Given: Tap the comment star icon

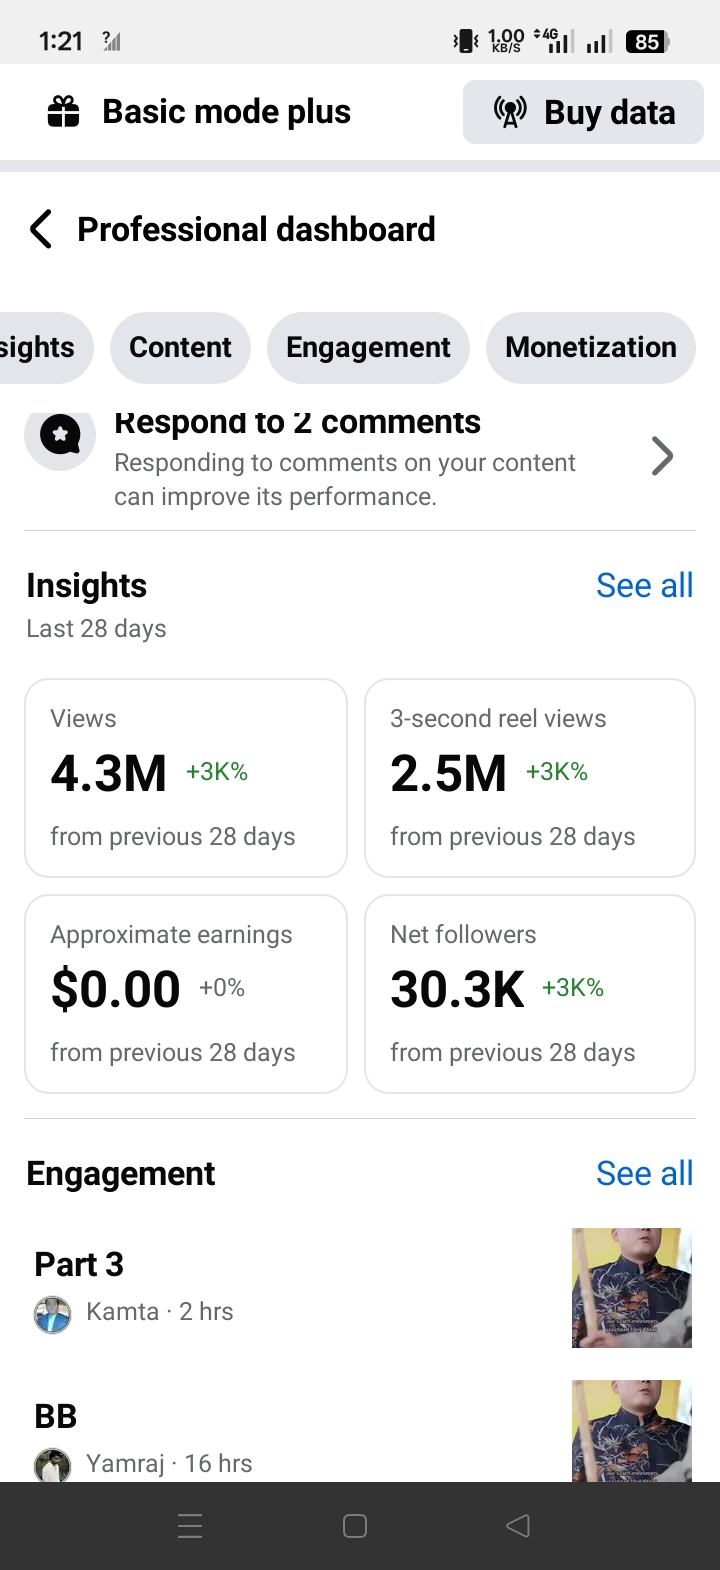Looking at the screenshot, I should click(x=60, y=436).
